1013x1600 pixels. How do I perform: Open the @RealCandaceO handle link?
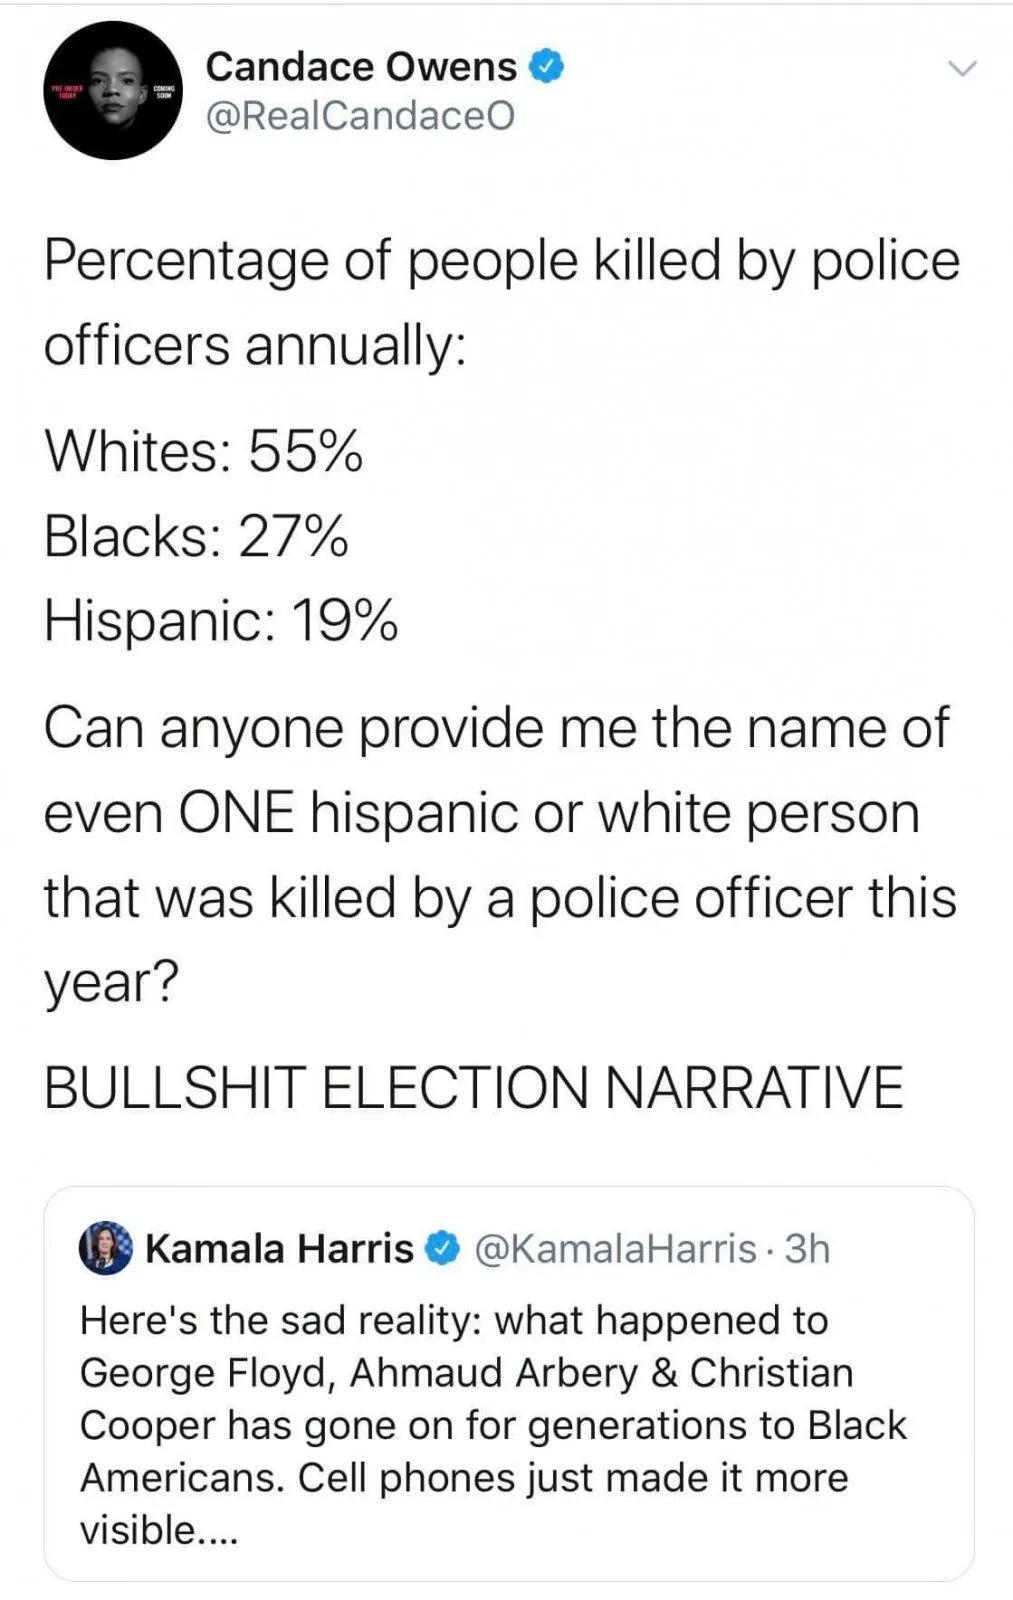coord(360,117)
